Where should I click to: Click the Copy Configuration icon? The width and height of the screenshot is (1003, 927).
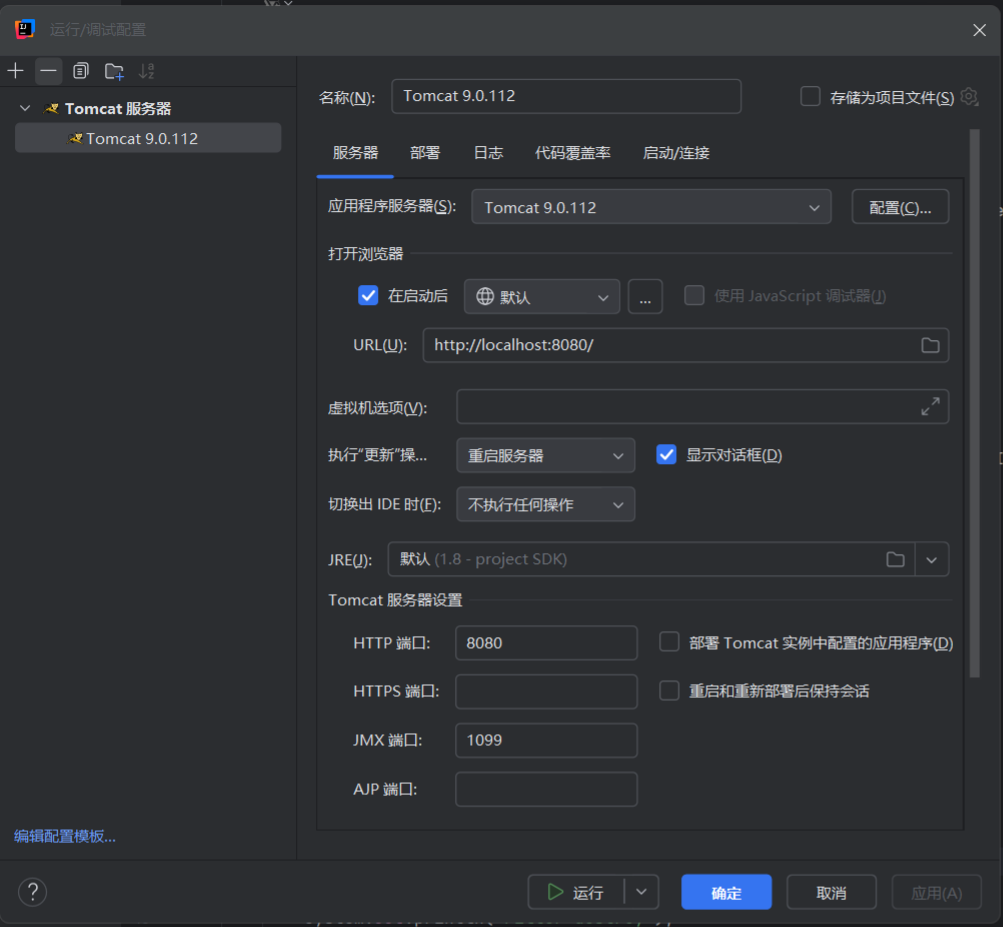(x=81, y=71)
